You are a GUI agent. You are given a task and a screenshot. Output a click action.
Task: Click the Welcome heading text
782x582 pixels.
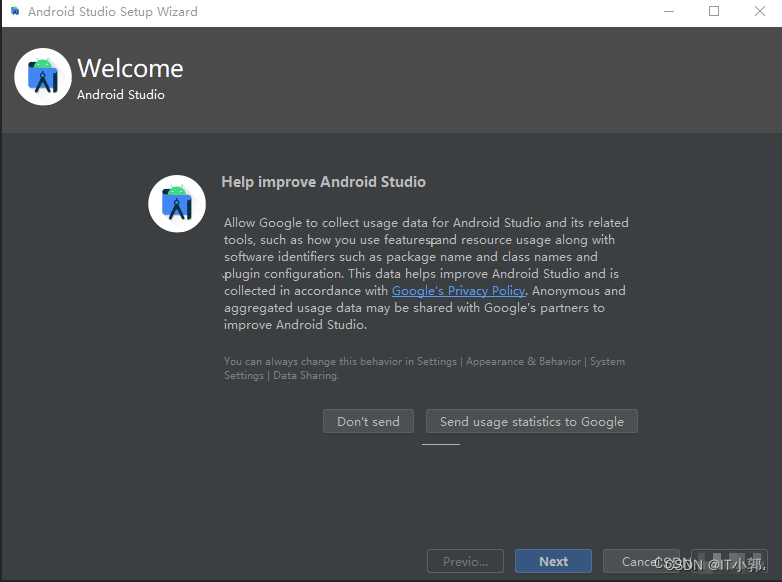130,68
